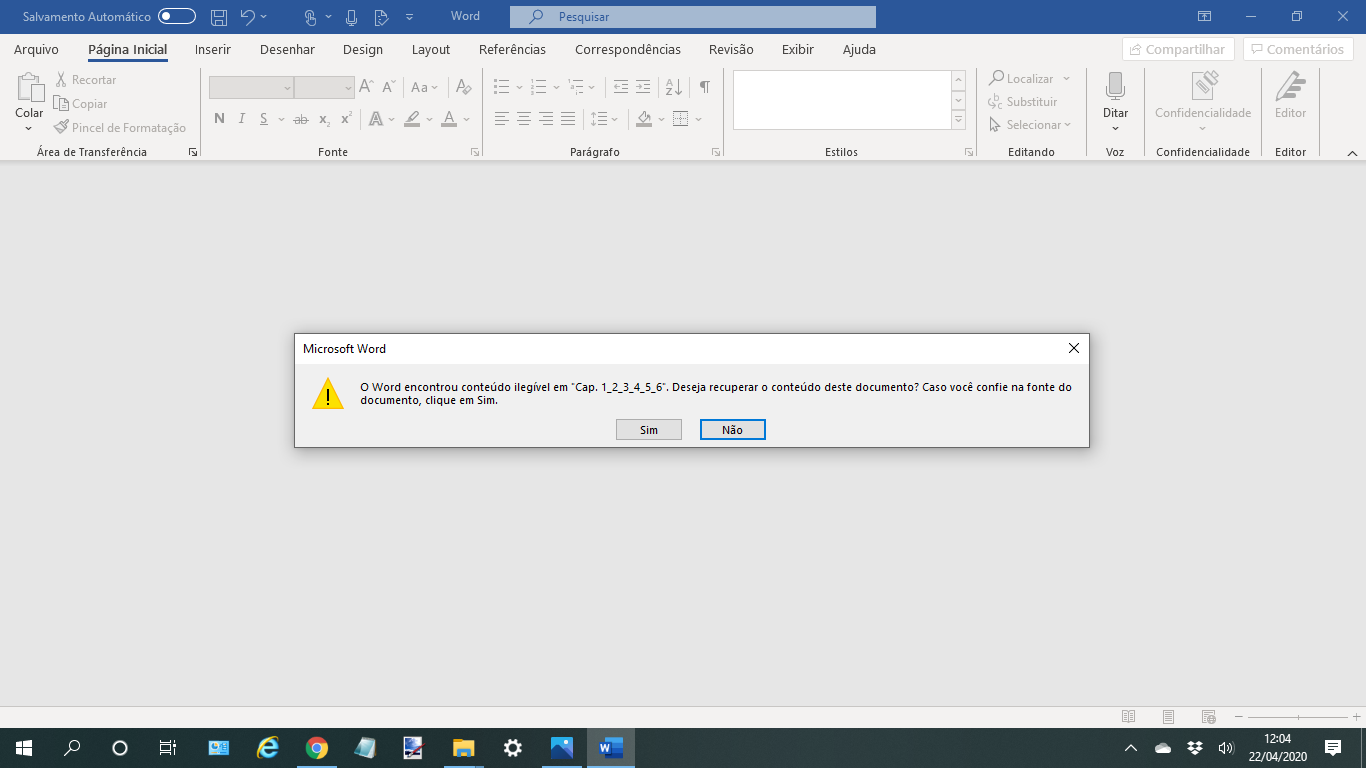Click the microphone icon in quick access toolbar
1366x768 pixels.
pos(351,17)
